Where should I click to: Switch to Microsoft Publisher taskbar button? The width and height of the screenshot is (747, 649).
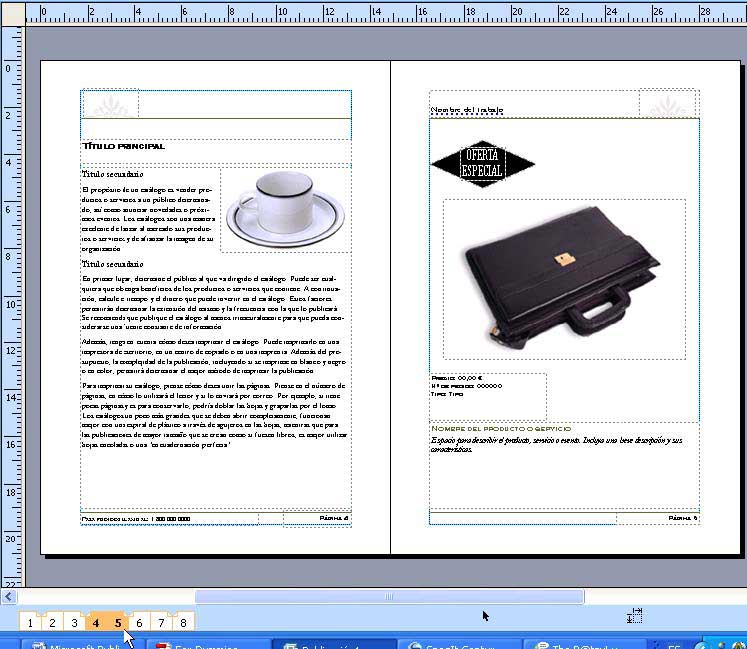(x=82, y=645)
